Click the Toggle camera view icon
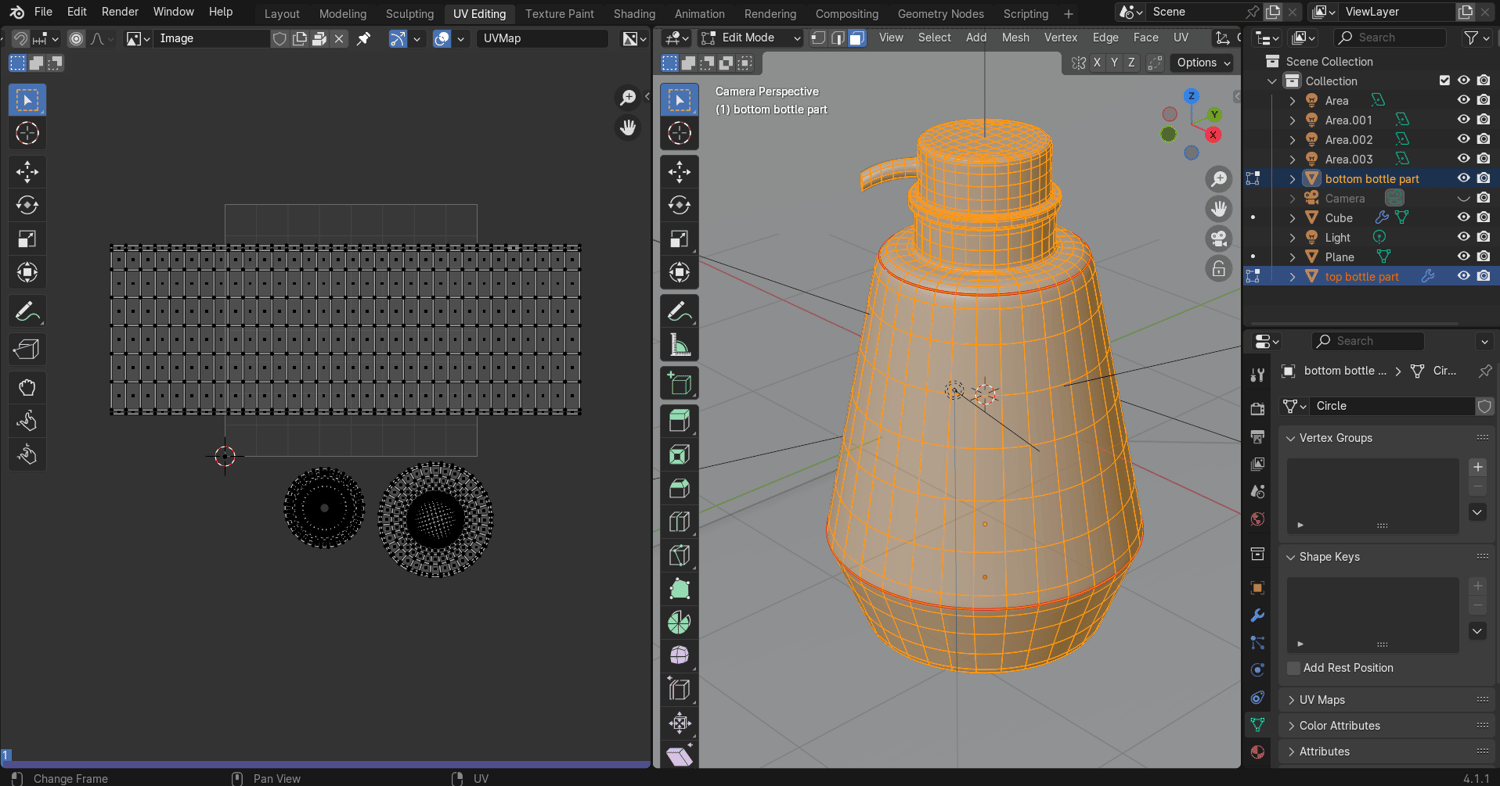Image resolution: width=1500 pixels, height=786 pixels. click(x=1218, y=238)
